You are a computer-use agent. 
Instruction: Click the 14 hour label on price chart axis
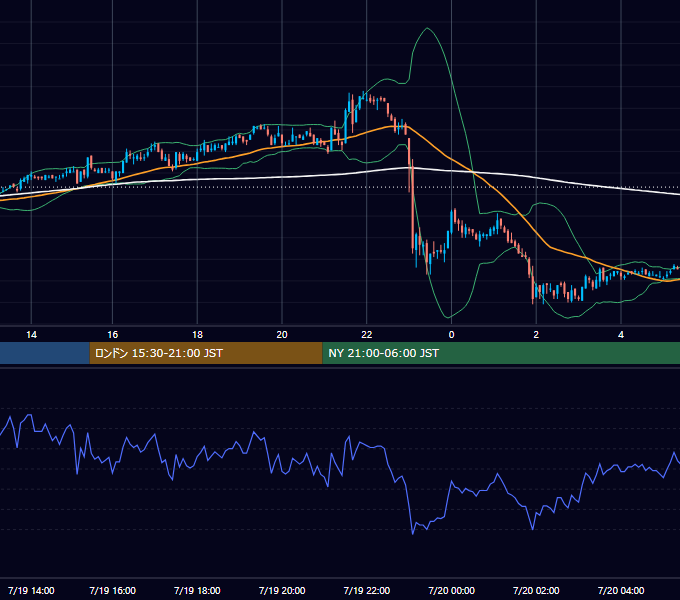[31, 335]
